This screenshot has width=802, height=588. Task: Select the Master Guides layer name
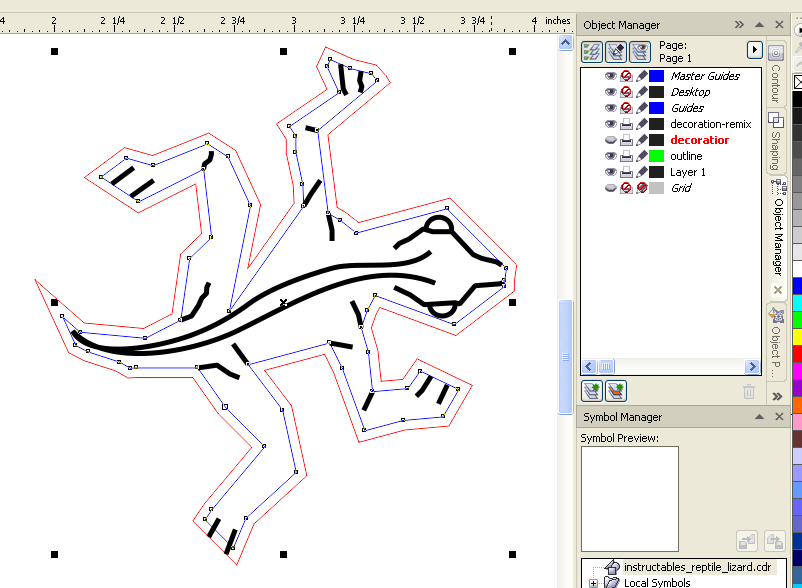(x=705, y=76)
